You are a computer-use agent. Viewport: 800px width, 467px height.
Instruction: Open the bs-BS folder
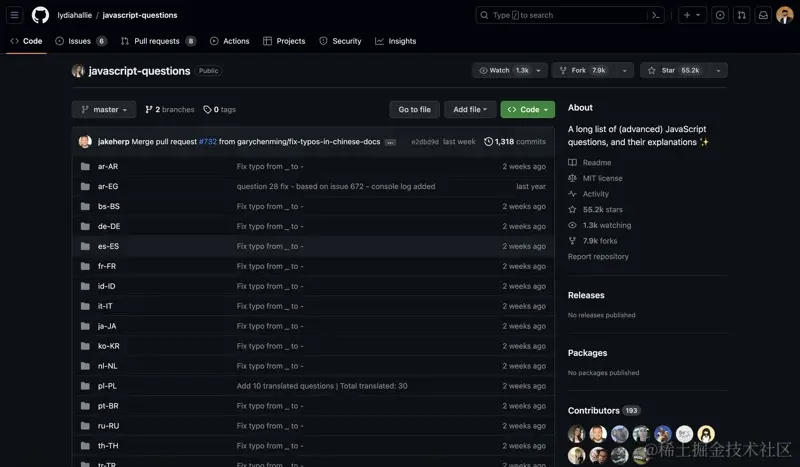click(109, 206)
